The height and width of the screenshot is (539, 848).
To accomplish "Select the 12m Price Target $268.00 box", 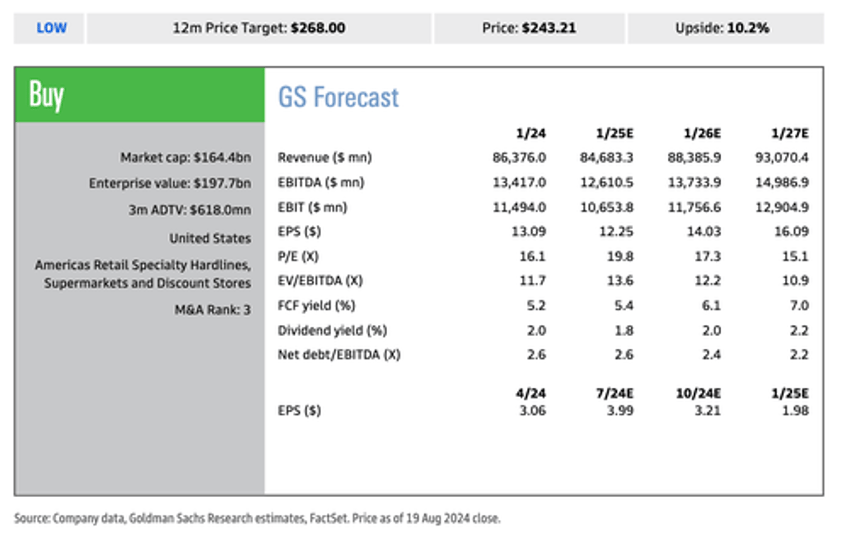I will point(259,28).
